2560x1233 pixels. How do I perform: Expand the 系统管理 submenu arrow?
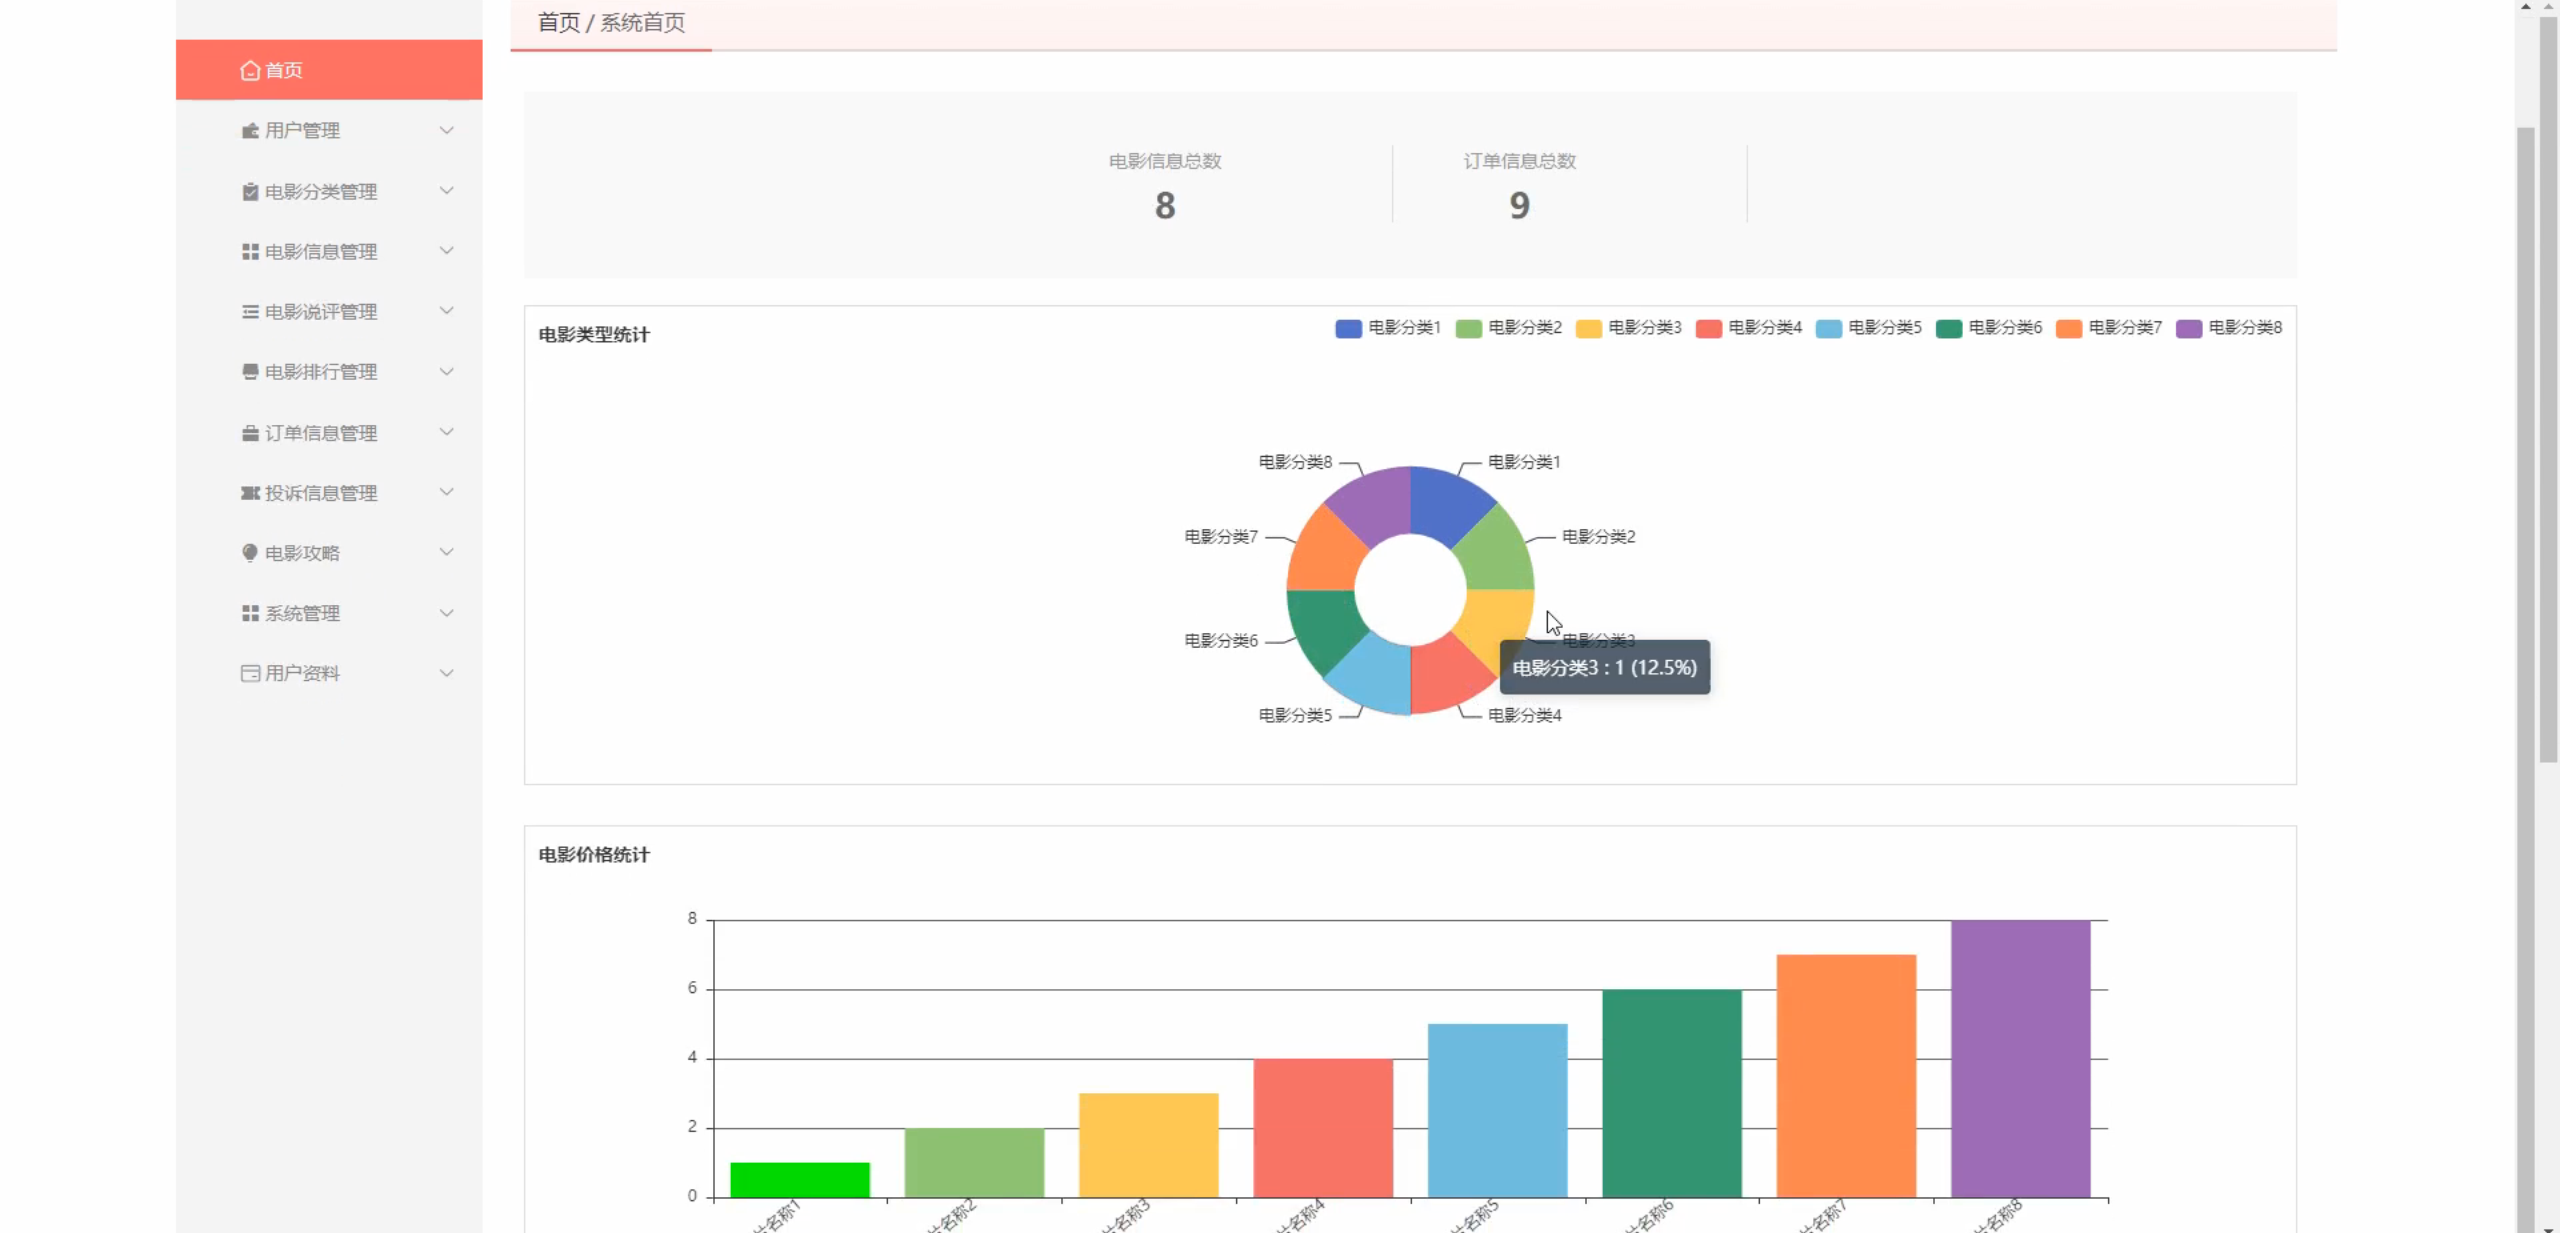[x=446, y=613]
